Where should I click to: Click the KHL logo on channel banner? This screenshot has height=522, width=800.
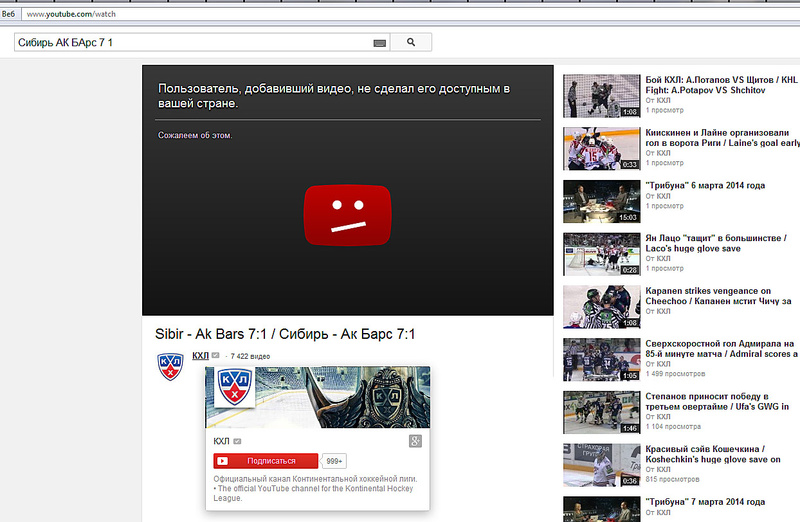(236, 386)
